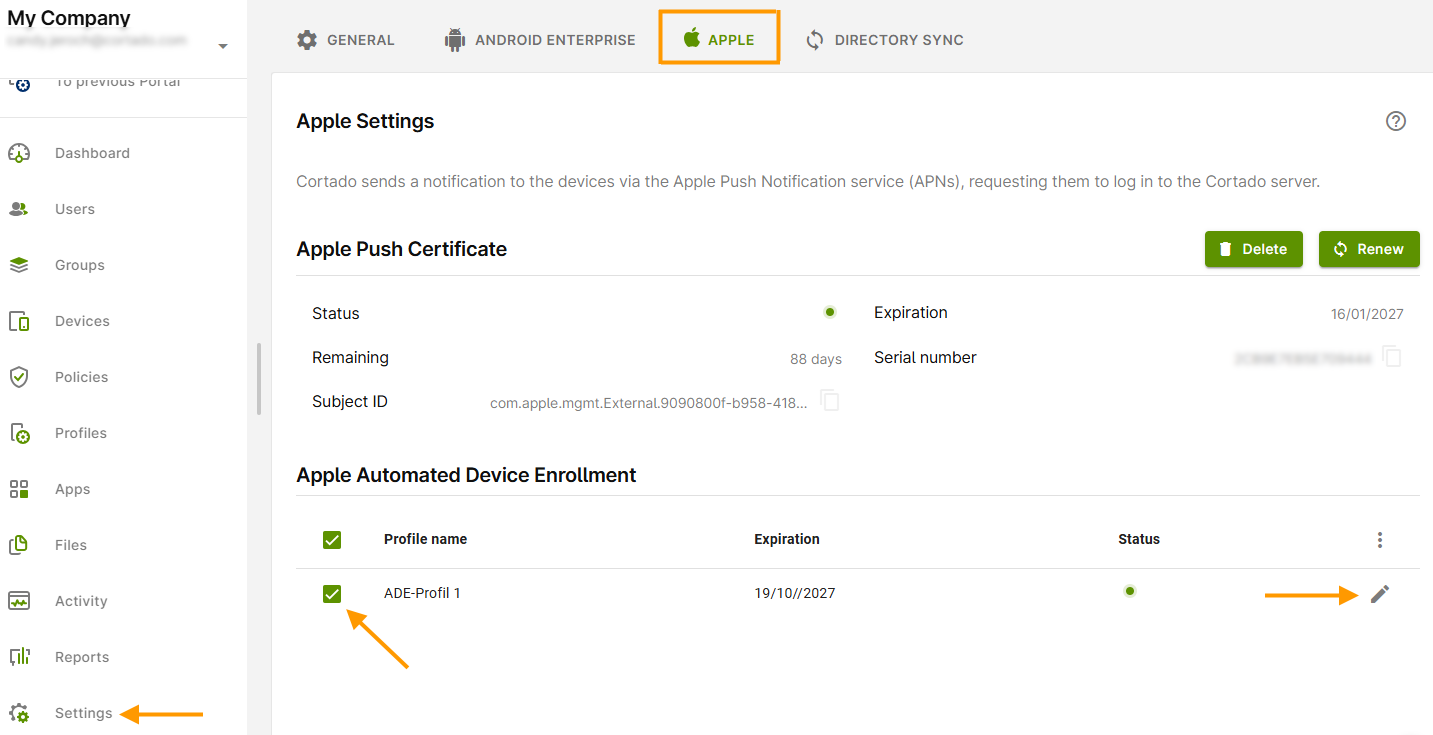Select the Apple tab
The width and height of the screenshot is (1433, 735).
click(x=719, y=40)
